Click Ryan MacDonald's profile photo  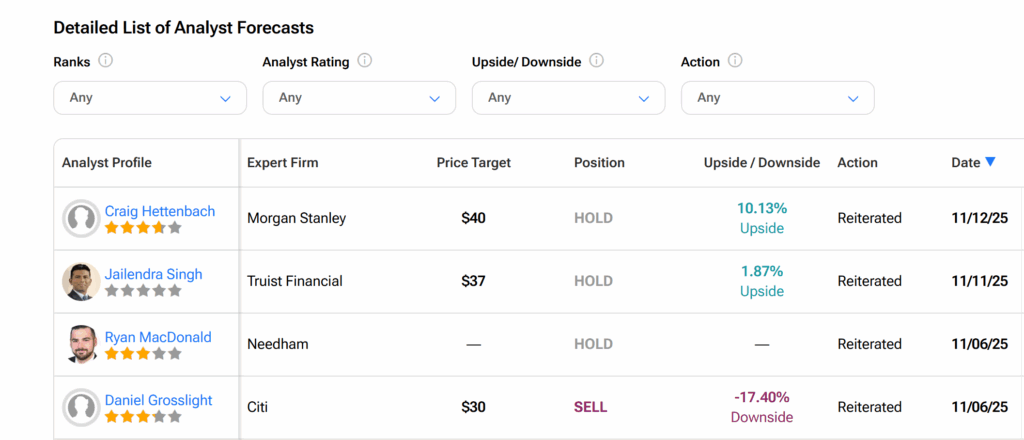tap(81, 344)
